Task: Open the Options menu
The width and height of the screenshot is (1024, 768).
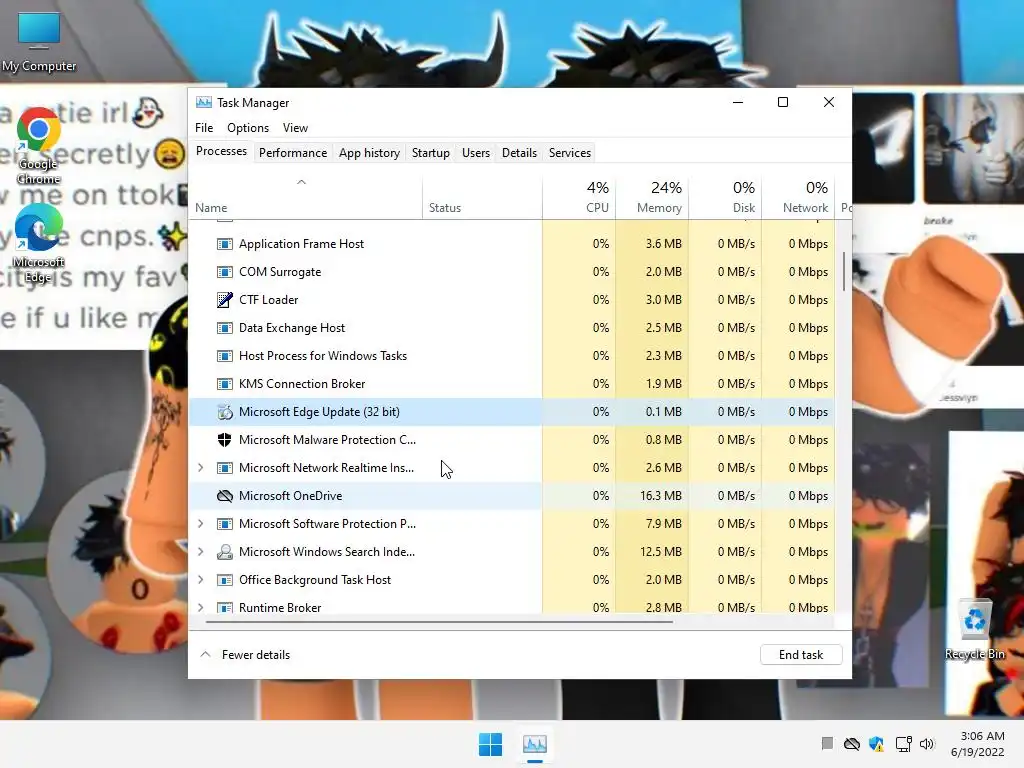Action: (248, 128)
